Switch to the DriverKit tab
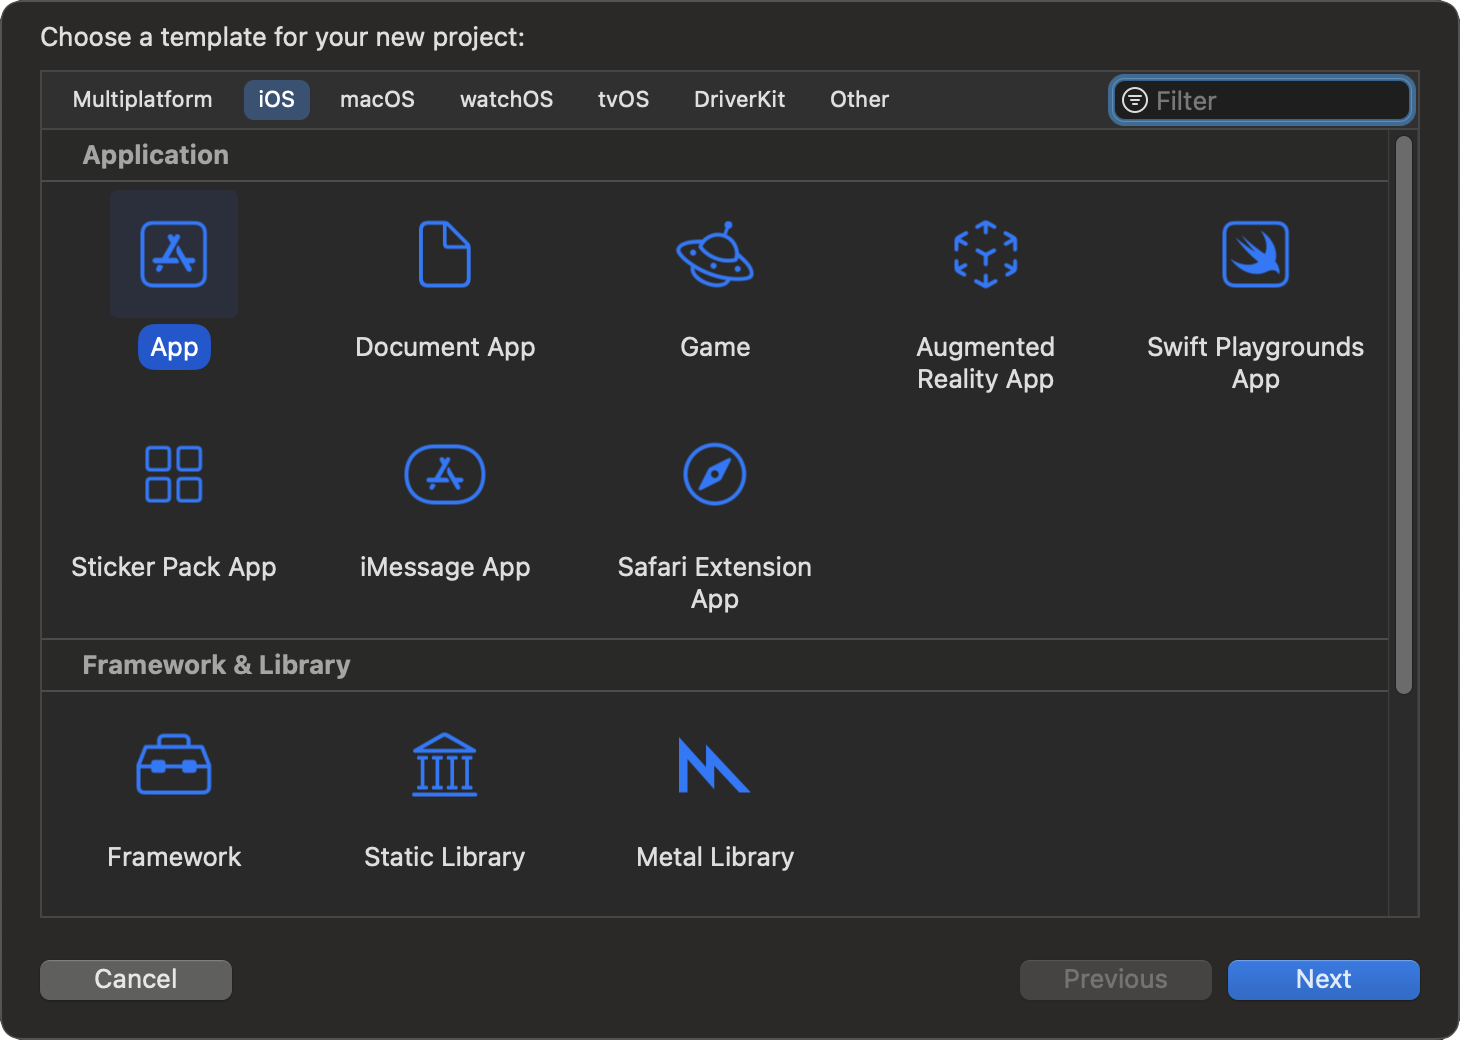1460x1040 pixels. (x=739, y=100)
